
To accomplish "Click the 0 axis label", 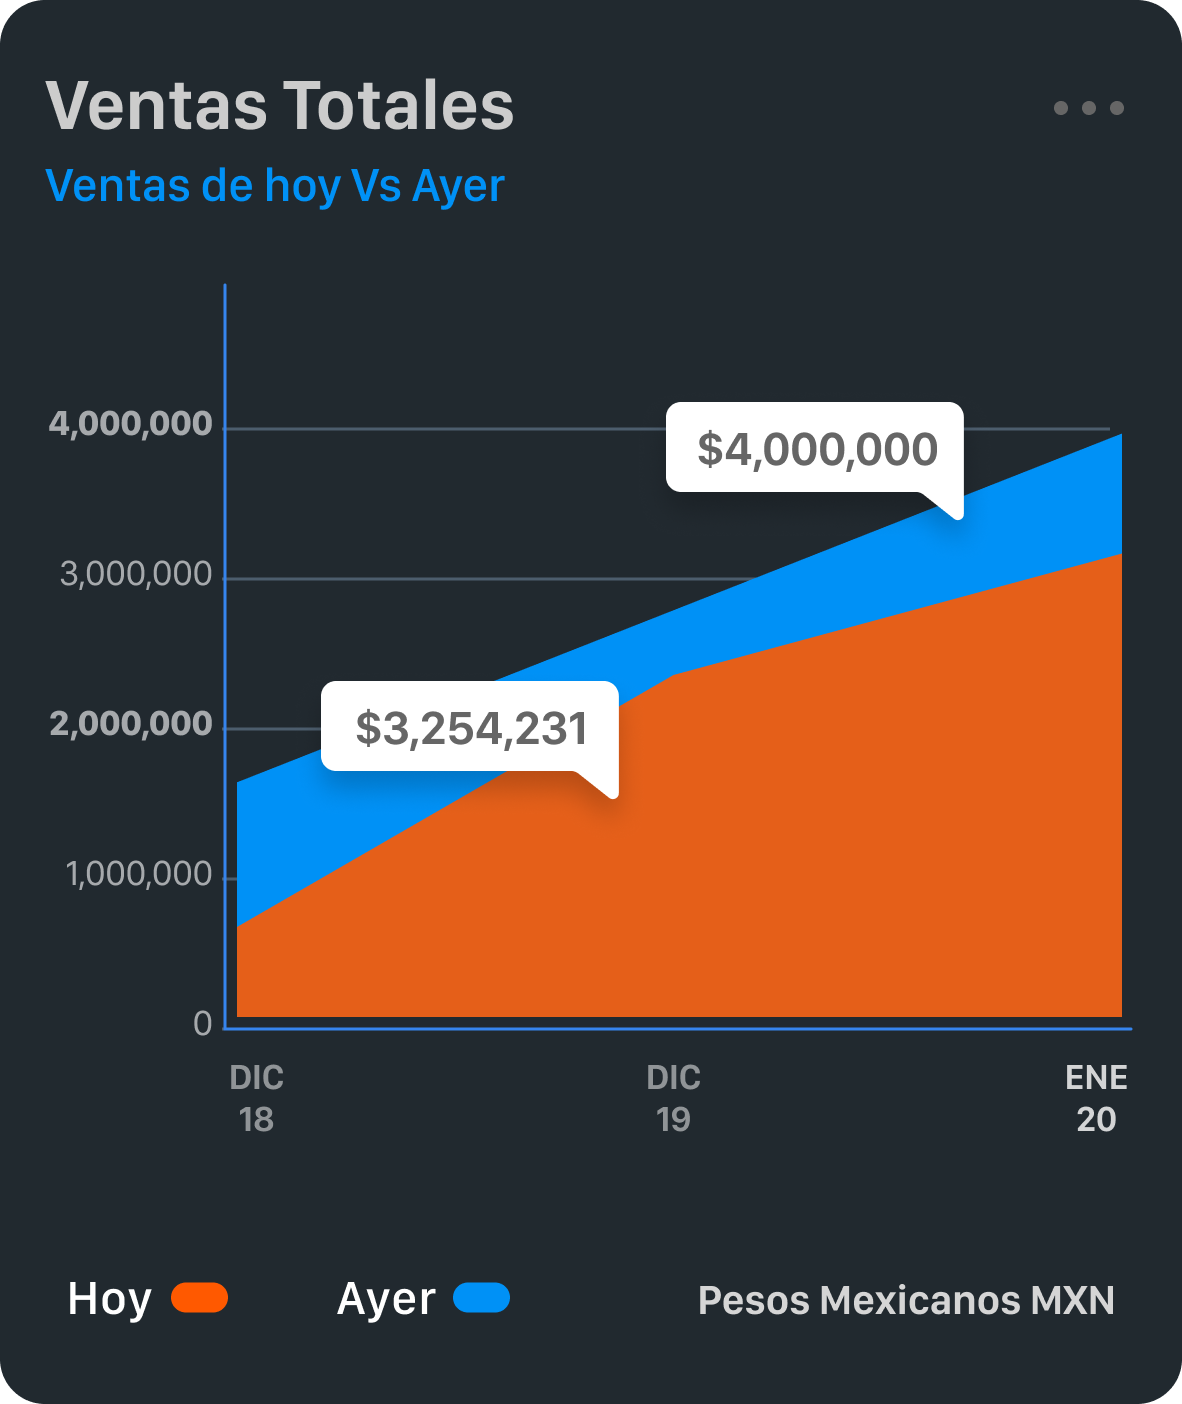I will coord(203,1024).
